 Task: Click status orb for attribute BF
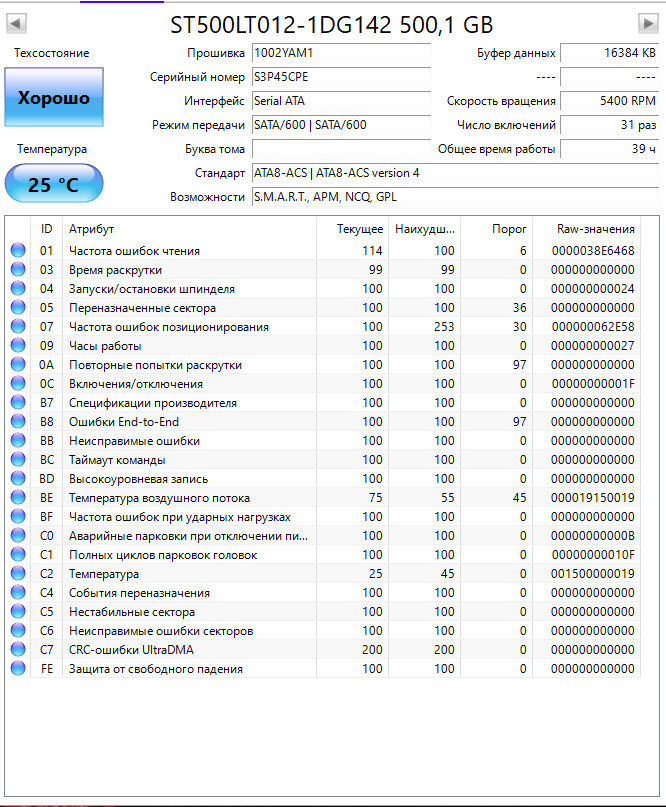point(18,516)
